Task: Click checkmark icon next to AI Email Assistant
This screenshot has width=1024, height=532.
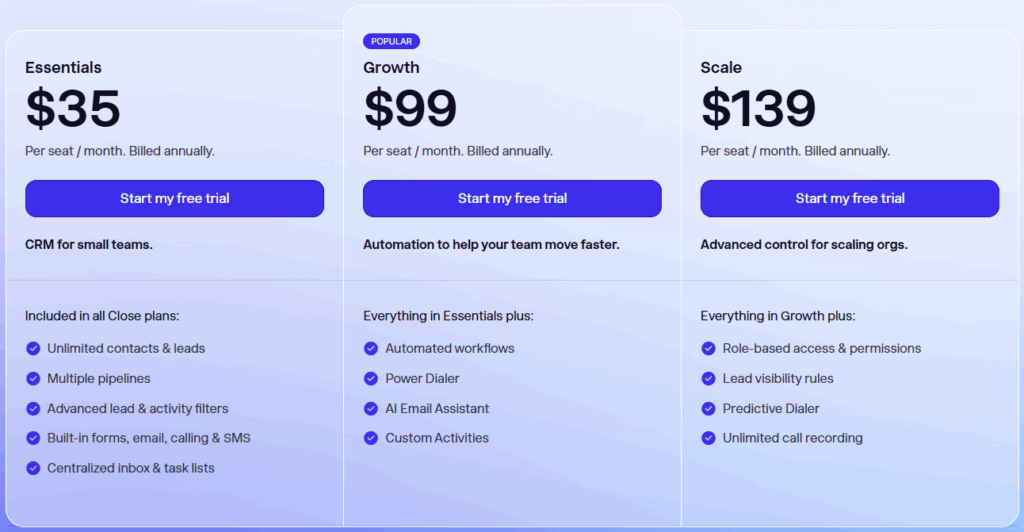Action: pos(371,408)
